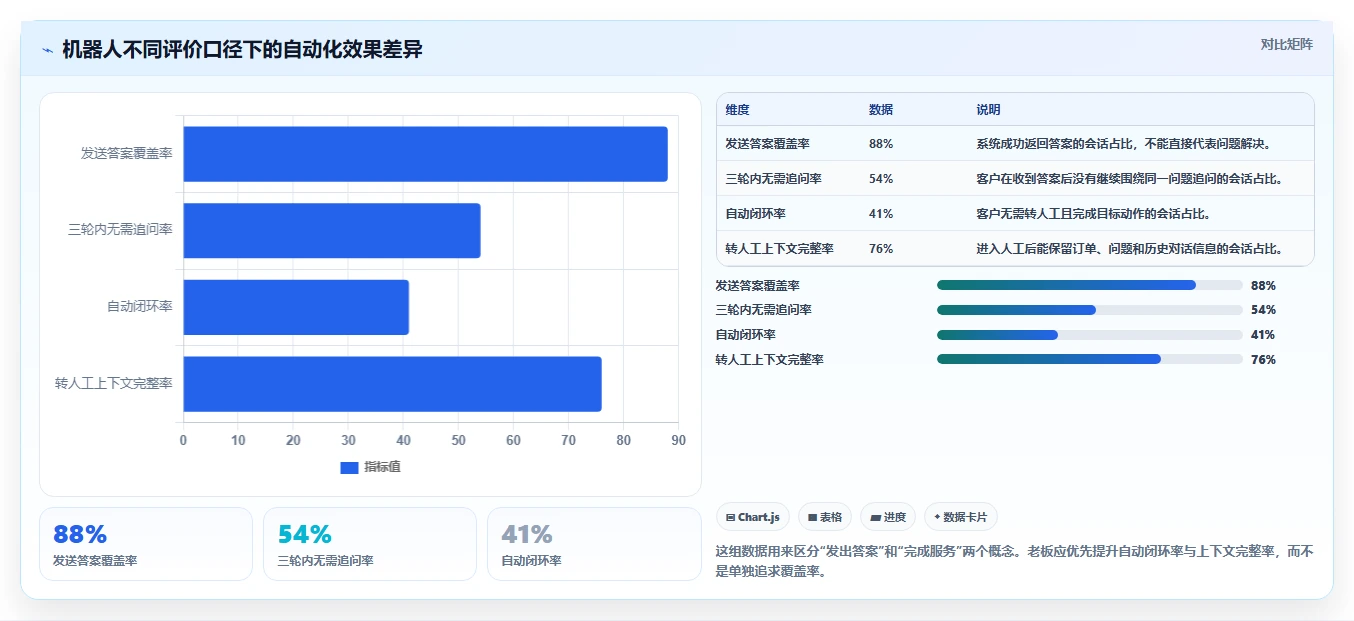Click the 54% cell in the table
This screenshot has height=621, width=1354.
(881, 179)
